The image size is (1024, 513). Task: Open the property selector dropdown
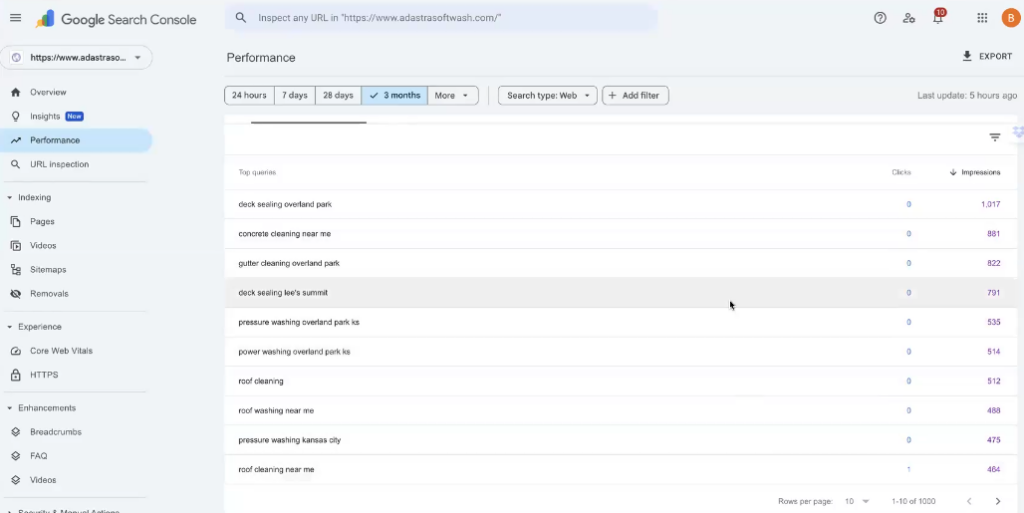pos(76,57)
